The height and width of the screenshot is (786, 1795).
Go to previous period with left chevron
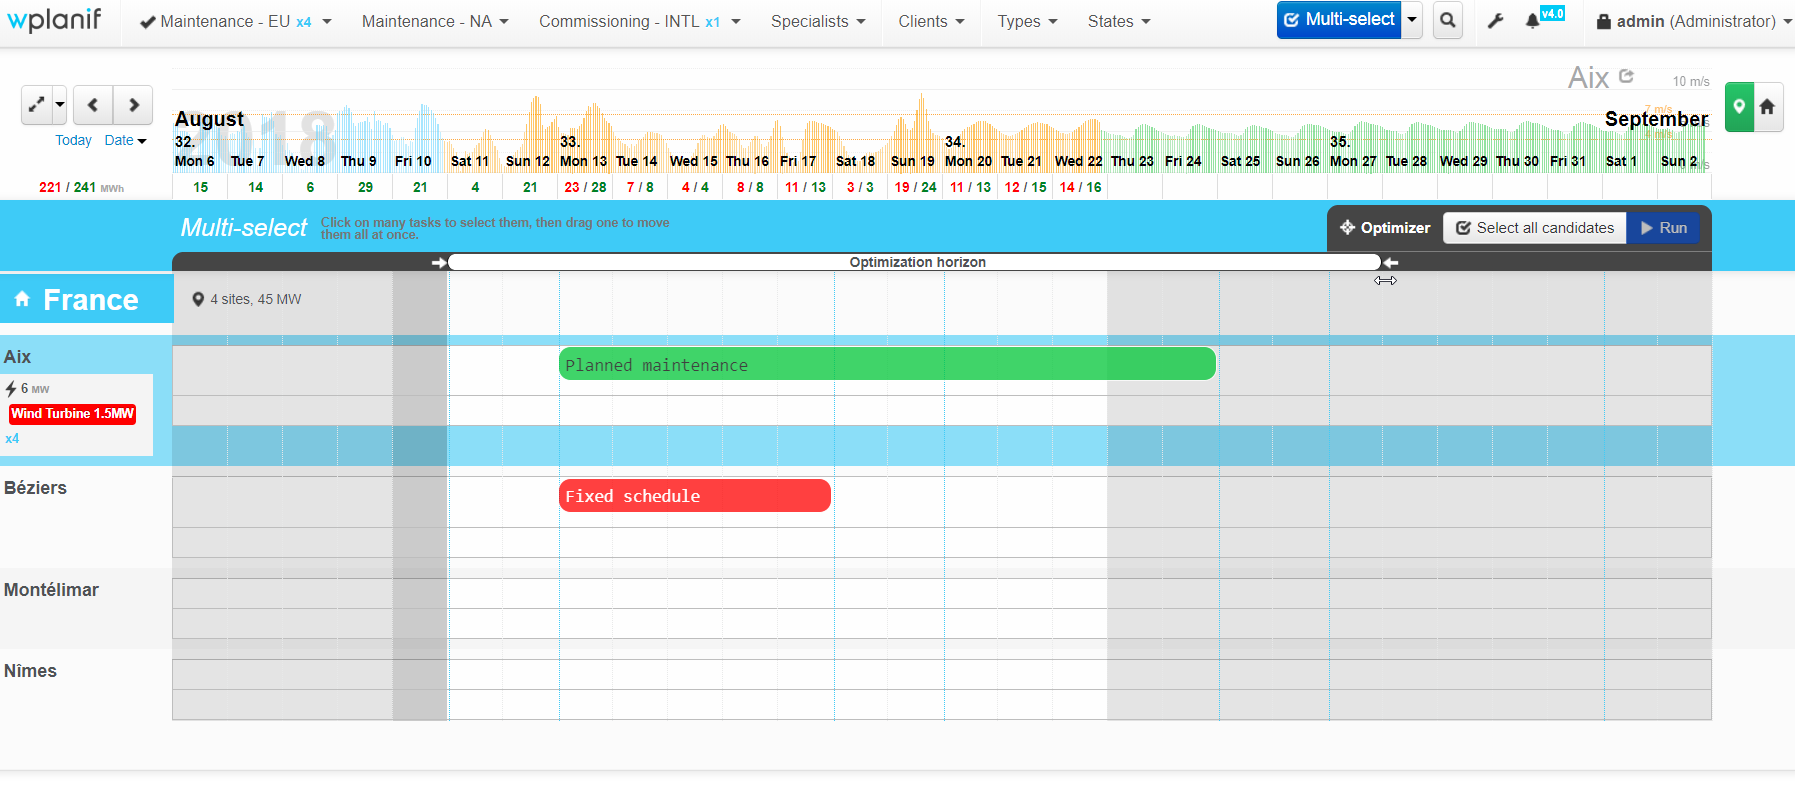tap(93, 105)
